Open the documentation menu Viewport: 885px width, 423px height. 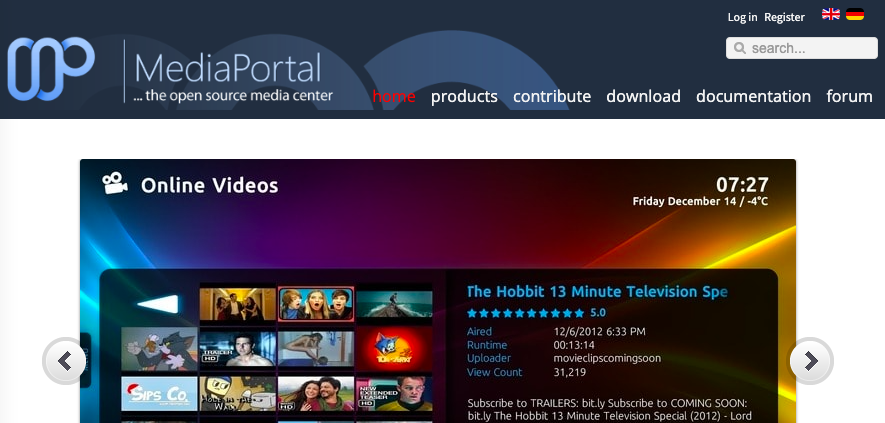753,97
